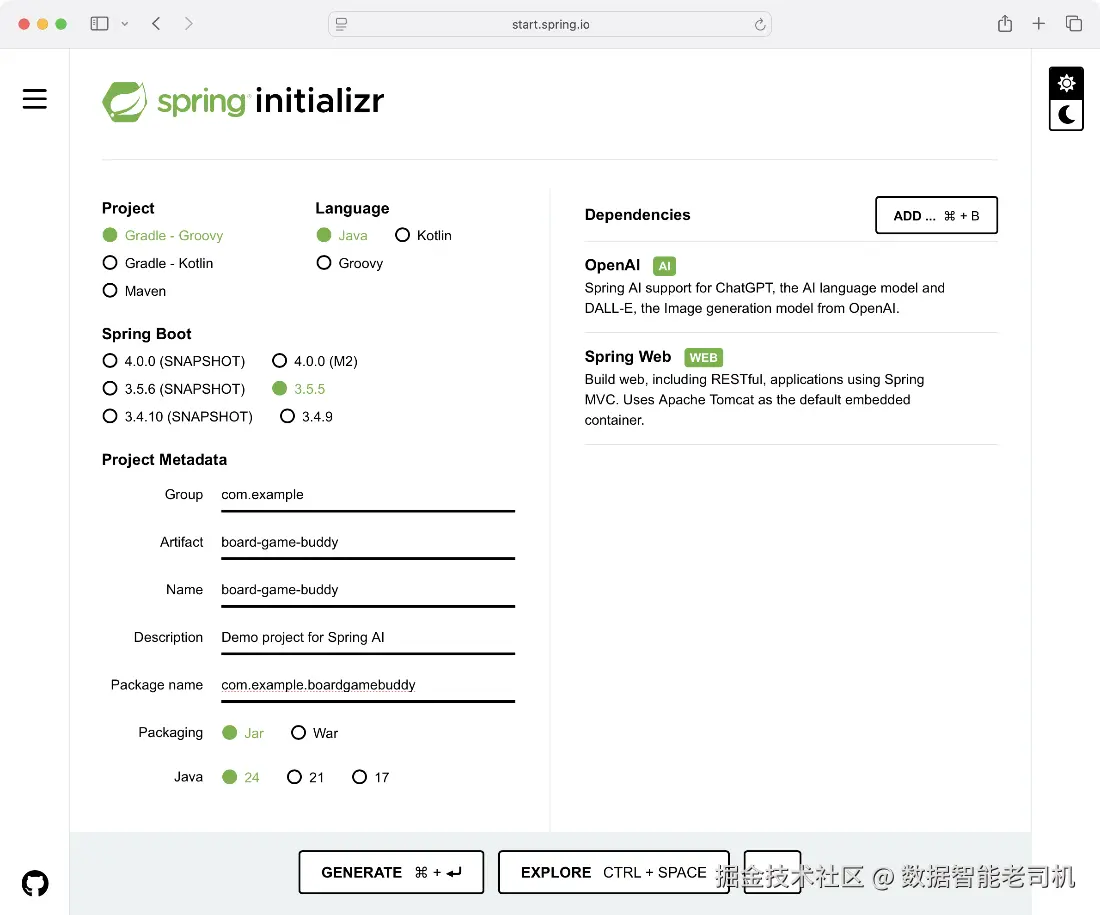Screen dimensions: 1100x915
Task: Select Gradle - Groovy project type
Action: (163, 235)
